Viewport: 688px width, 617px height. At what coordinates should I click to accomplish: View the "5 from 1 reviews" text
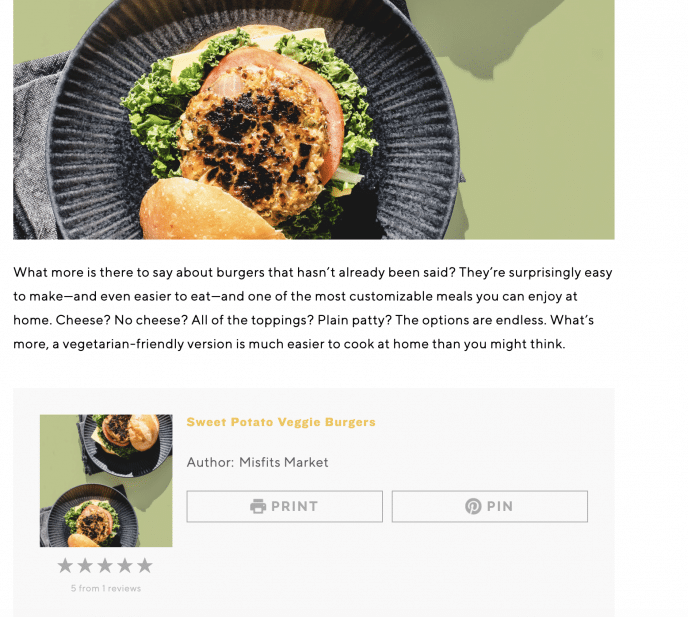click(x=106, y=588)
